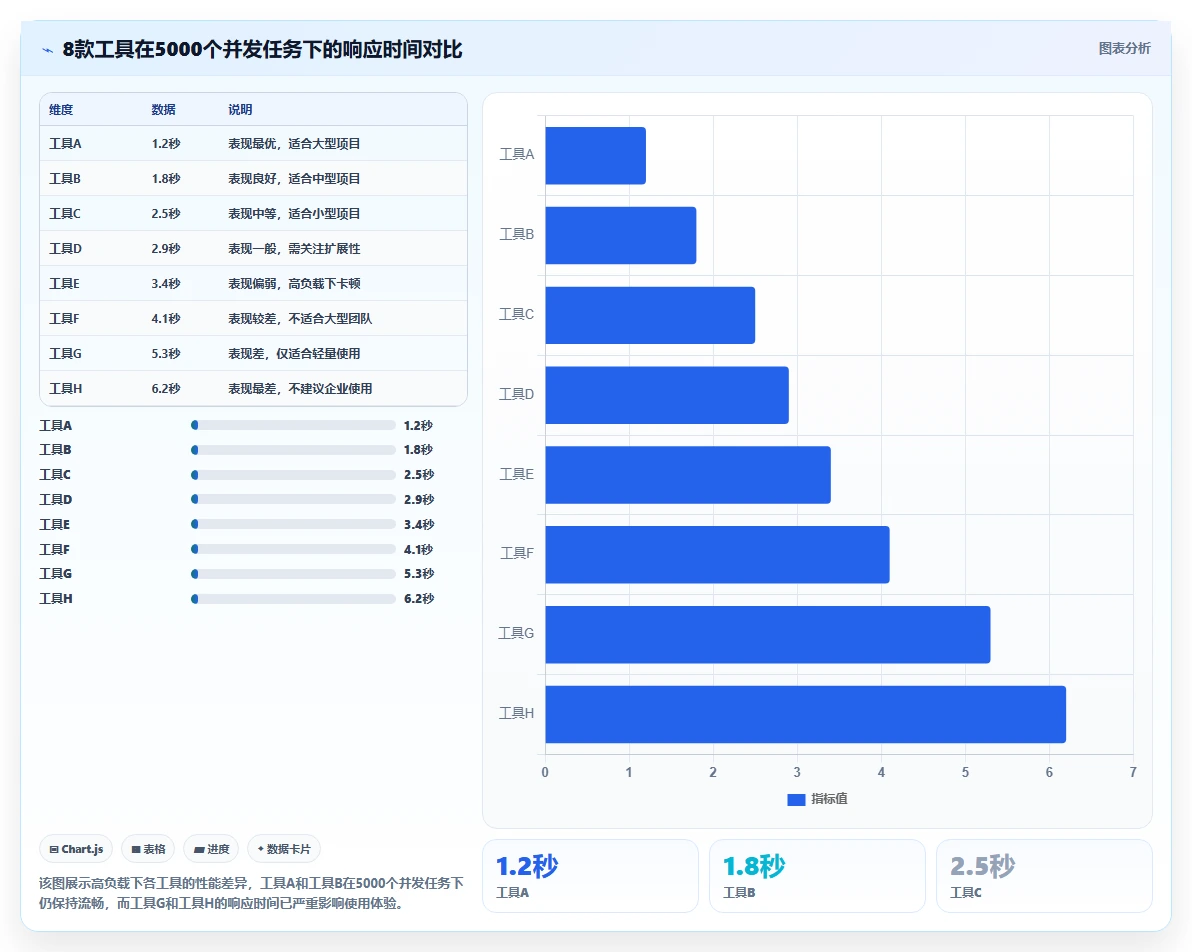The width and height of the screenshot is (1192, 952).
Task: Click the 工具G bar in chart
Action: coord(768,634)
